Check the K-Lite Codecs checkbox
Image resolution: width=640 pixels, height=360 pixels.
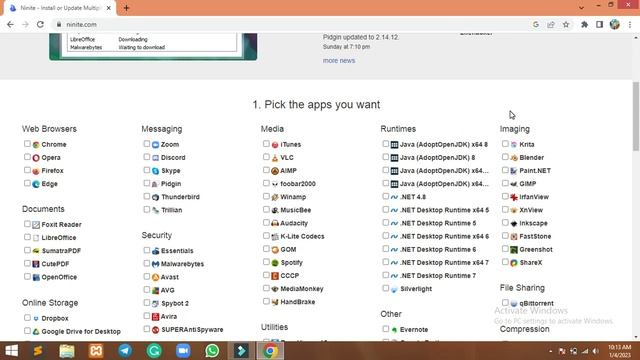pyautogui.click(x=266, y=236)
